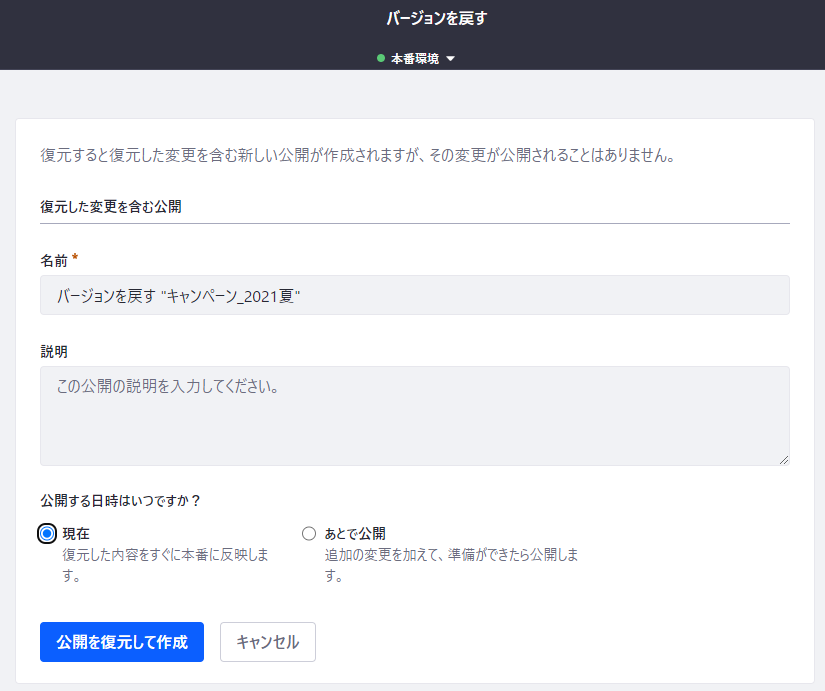Click the green status dot beside 本番環境
Screen dimensions: 825x691
point(381,59)
